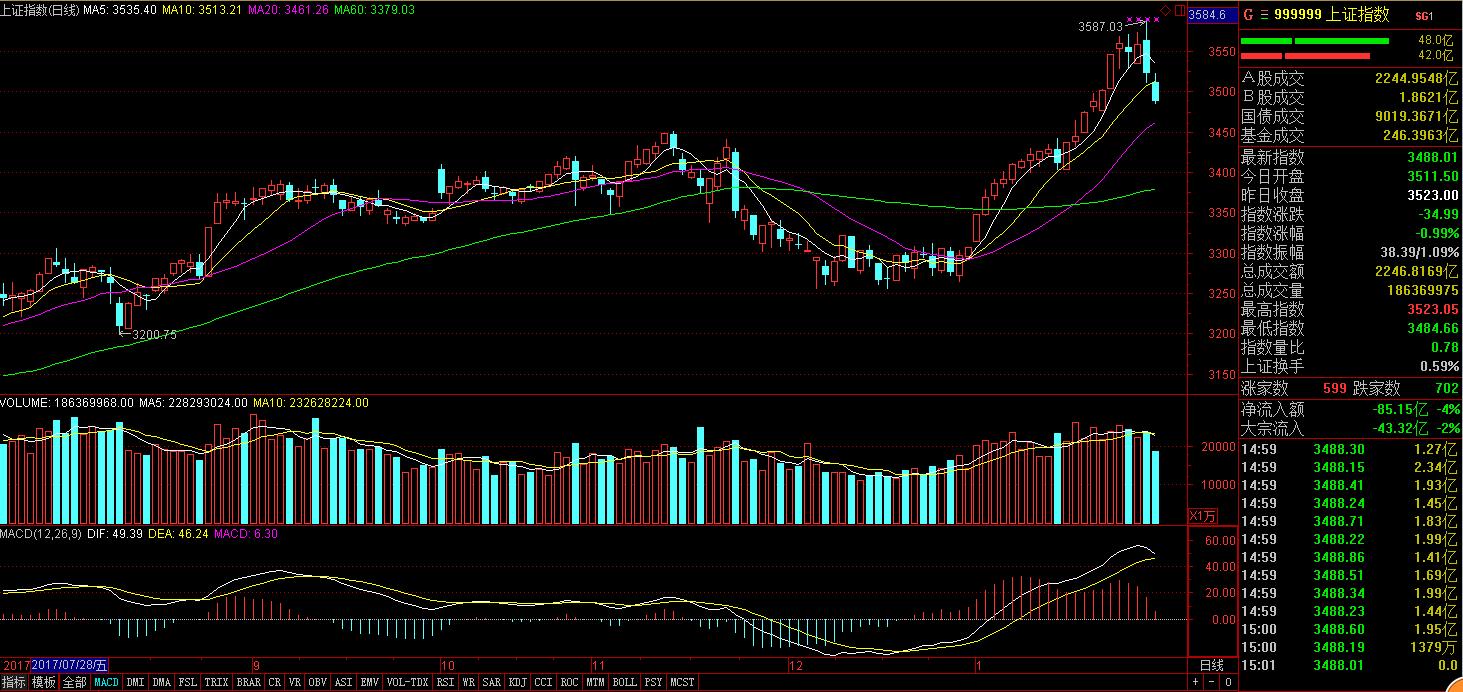The height and width of the screenshot is (692, 1463).
Task: Click the MA60: 3379.03 label
Action: click(373, 9)
